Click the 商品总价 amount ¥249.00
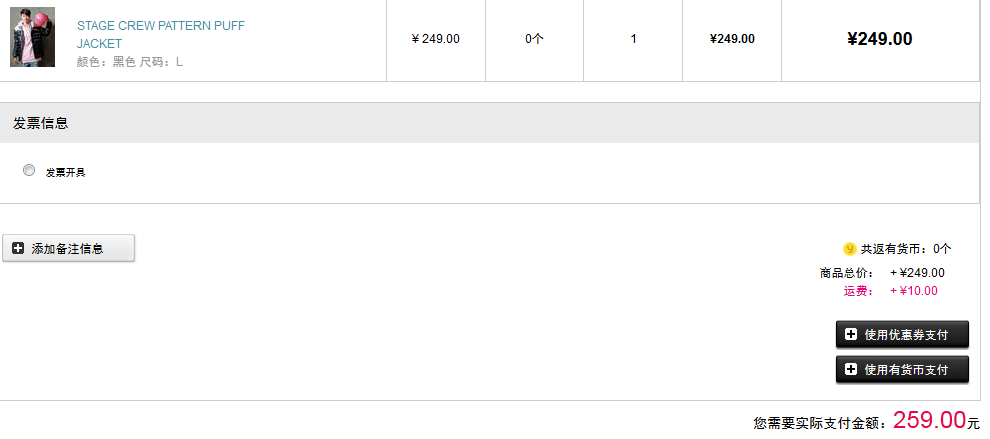Image resolution: width=990 pixels, height=439 pixels. tap(917, 273)
